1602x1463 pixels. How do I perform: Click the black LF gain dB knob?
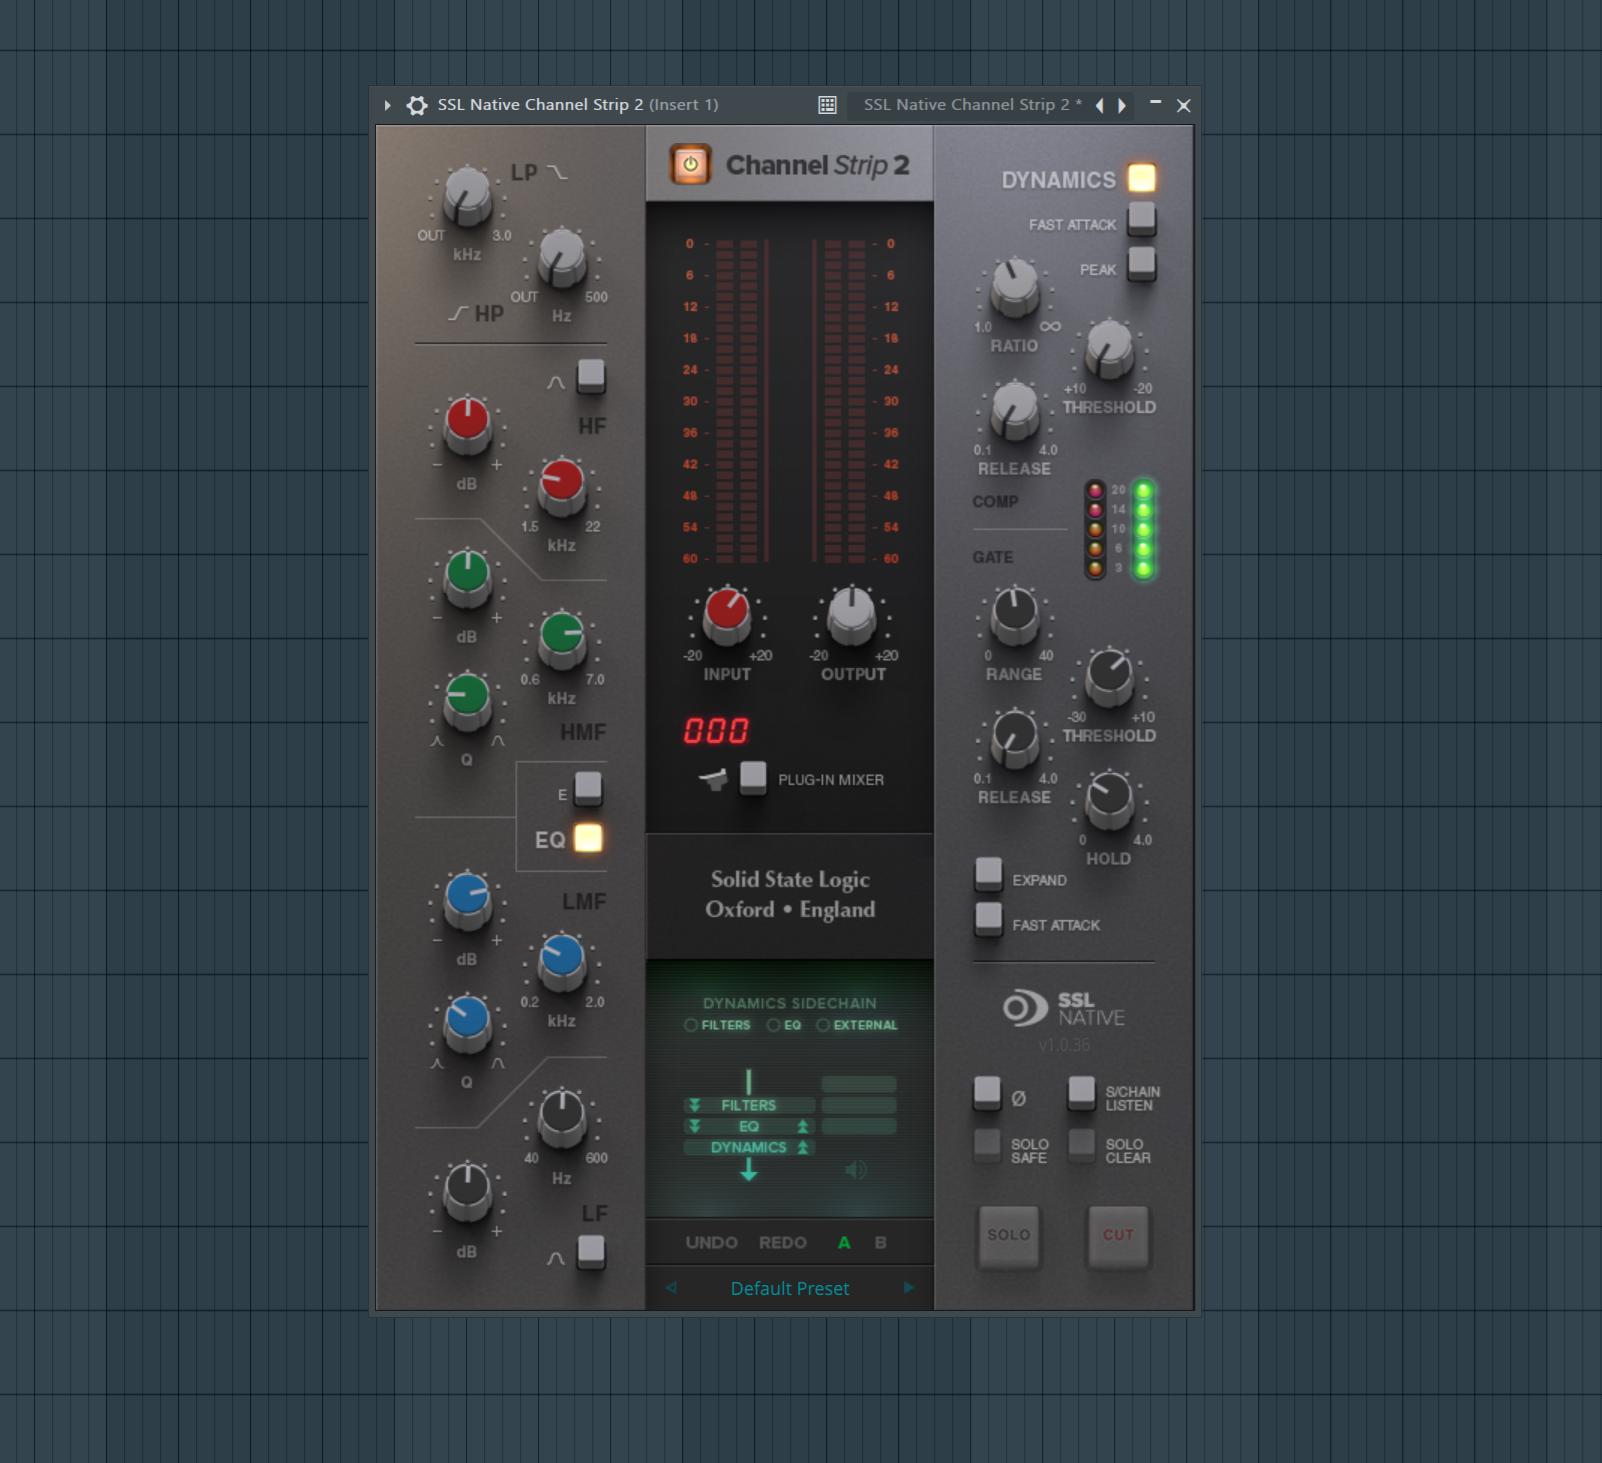(467, 1193)
